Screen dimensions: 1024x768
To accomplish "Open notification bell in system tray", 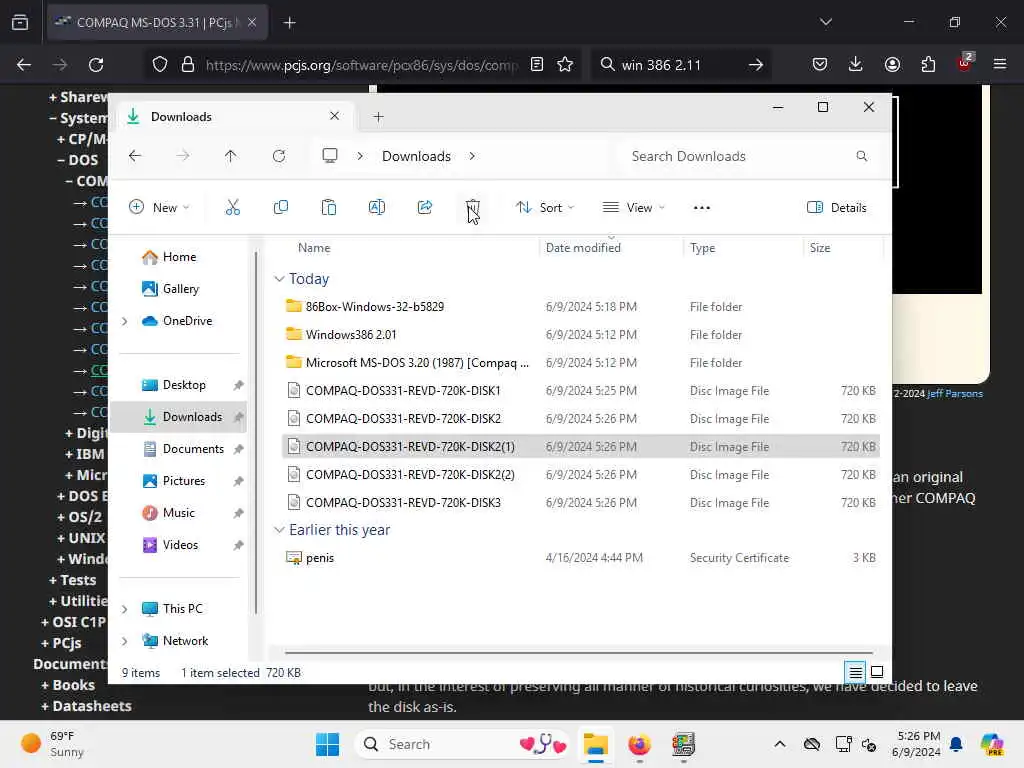I will click(x=956, y=744).
